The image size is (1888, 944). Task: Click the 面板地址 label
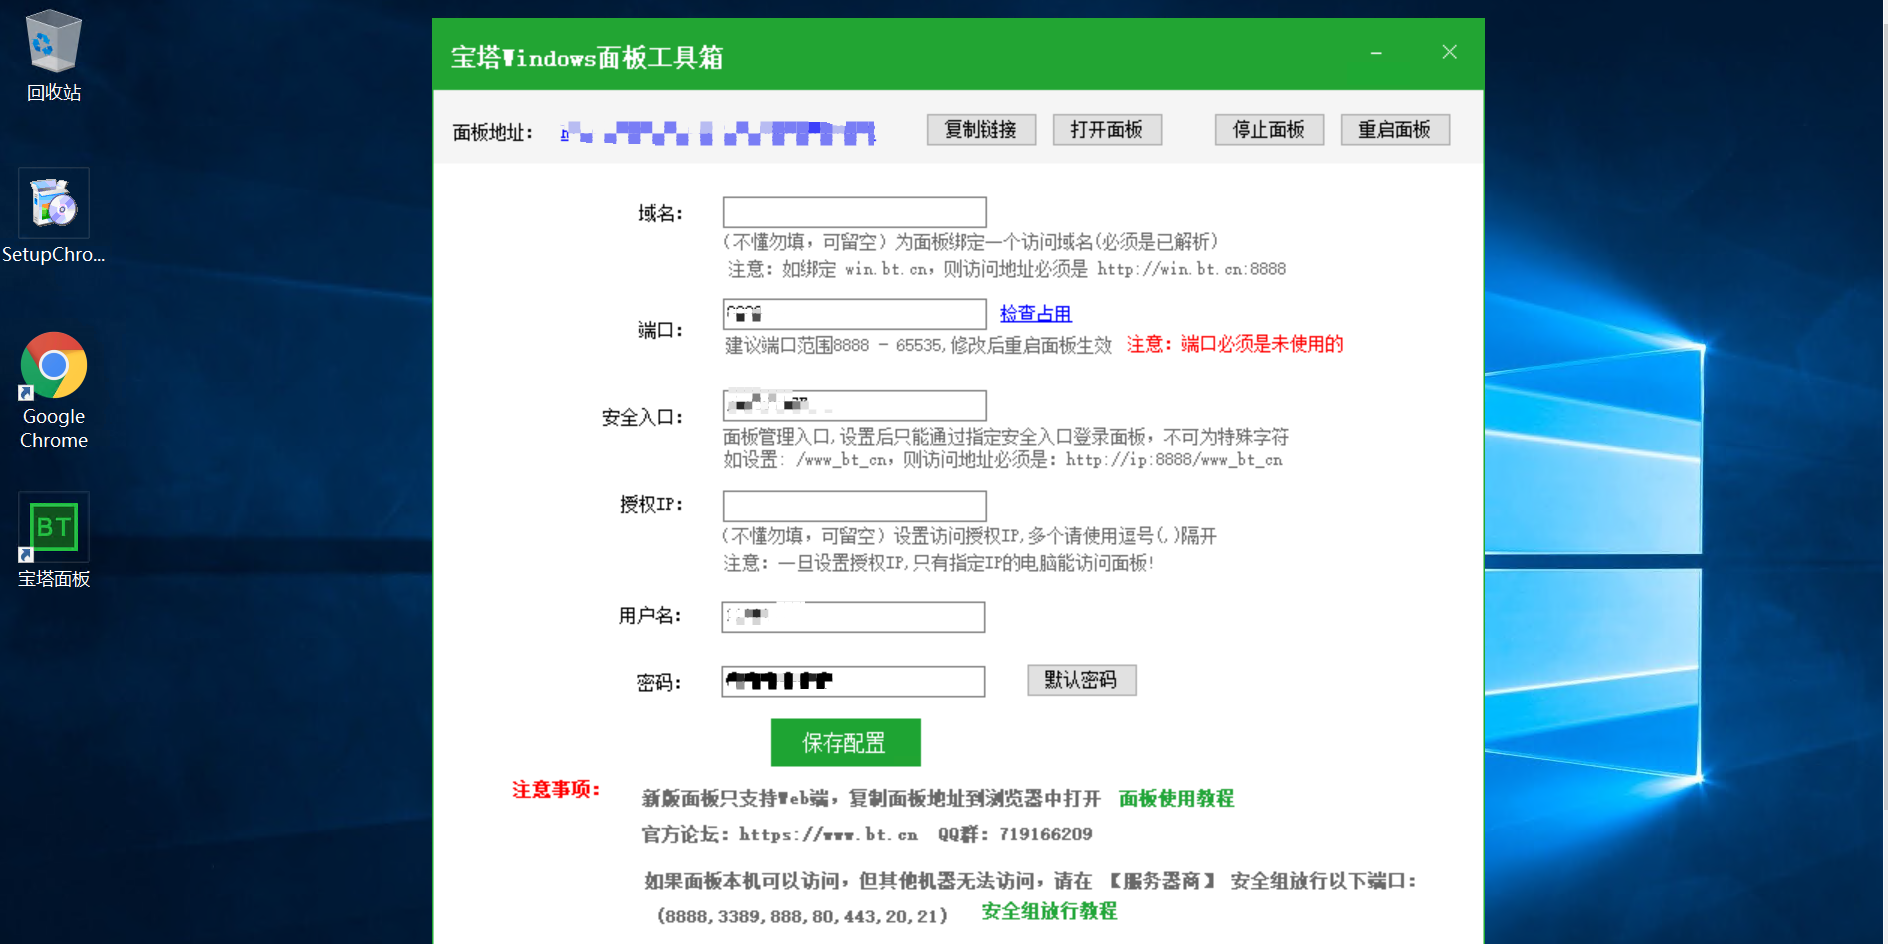[x=493, y=133]
